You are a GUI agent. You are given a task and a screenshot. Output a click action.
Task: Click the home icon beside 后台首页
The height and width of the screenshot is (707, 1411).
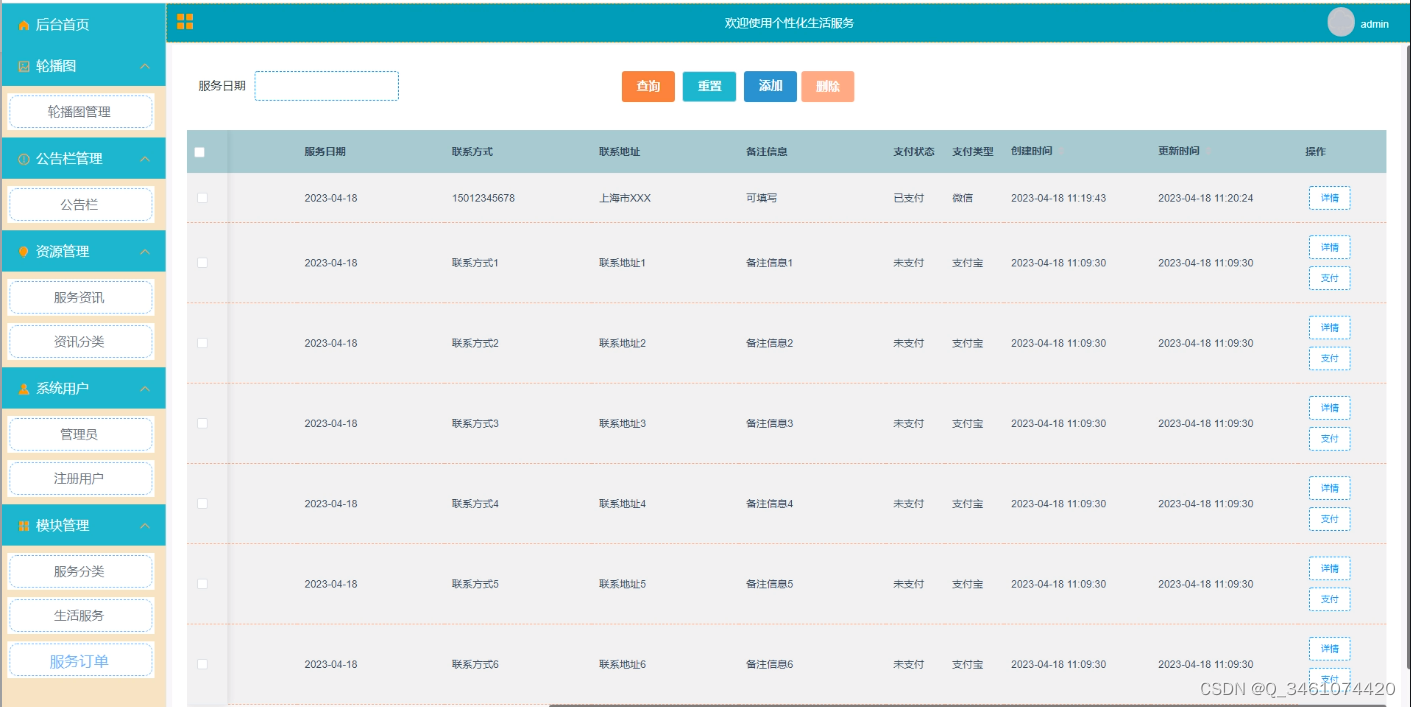coord(24,25)
